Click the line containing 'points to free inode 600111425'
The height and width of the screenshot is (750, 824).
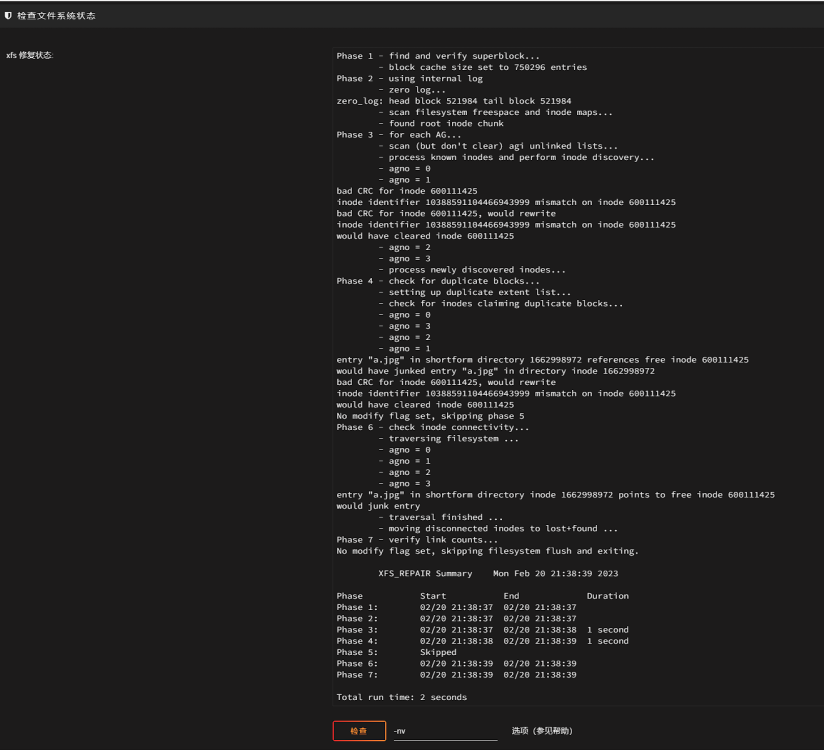555,495
